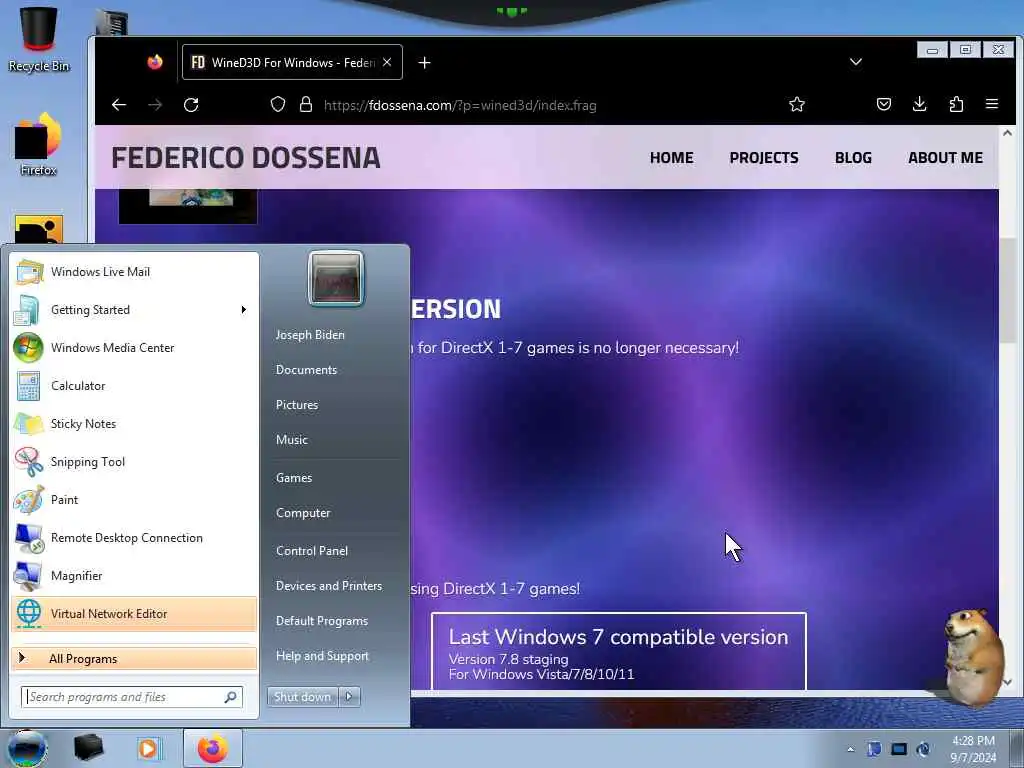This screenshot has width=1024, height=768.
Task: Open a new tab with plus button
Action: (x=424, y=63)
